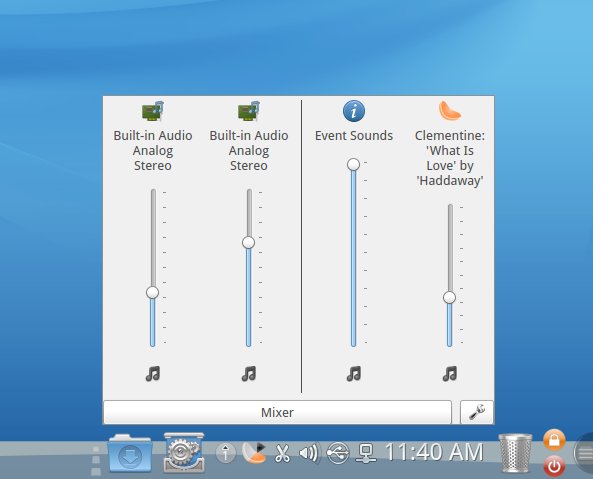Click the Event Sounds blue info icon

pyautogui.click(x=354, y=111)
